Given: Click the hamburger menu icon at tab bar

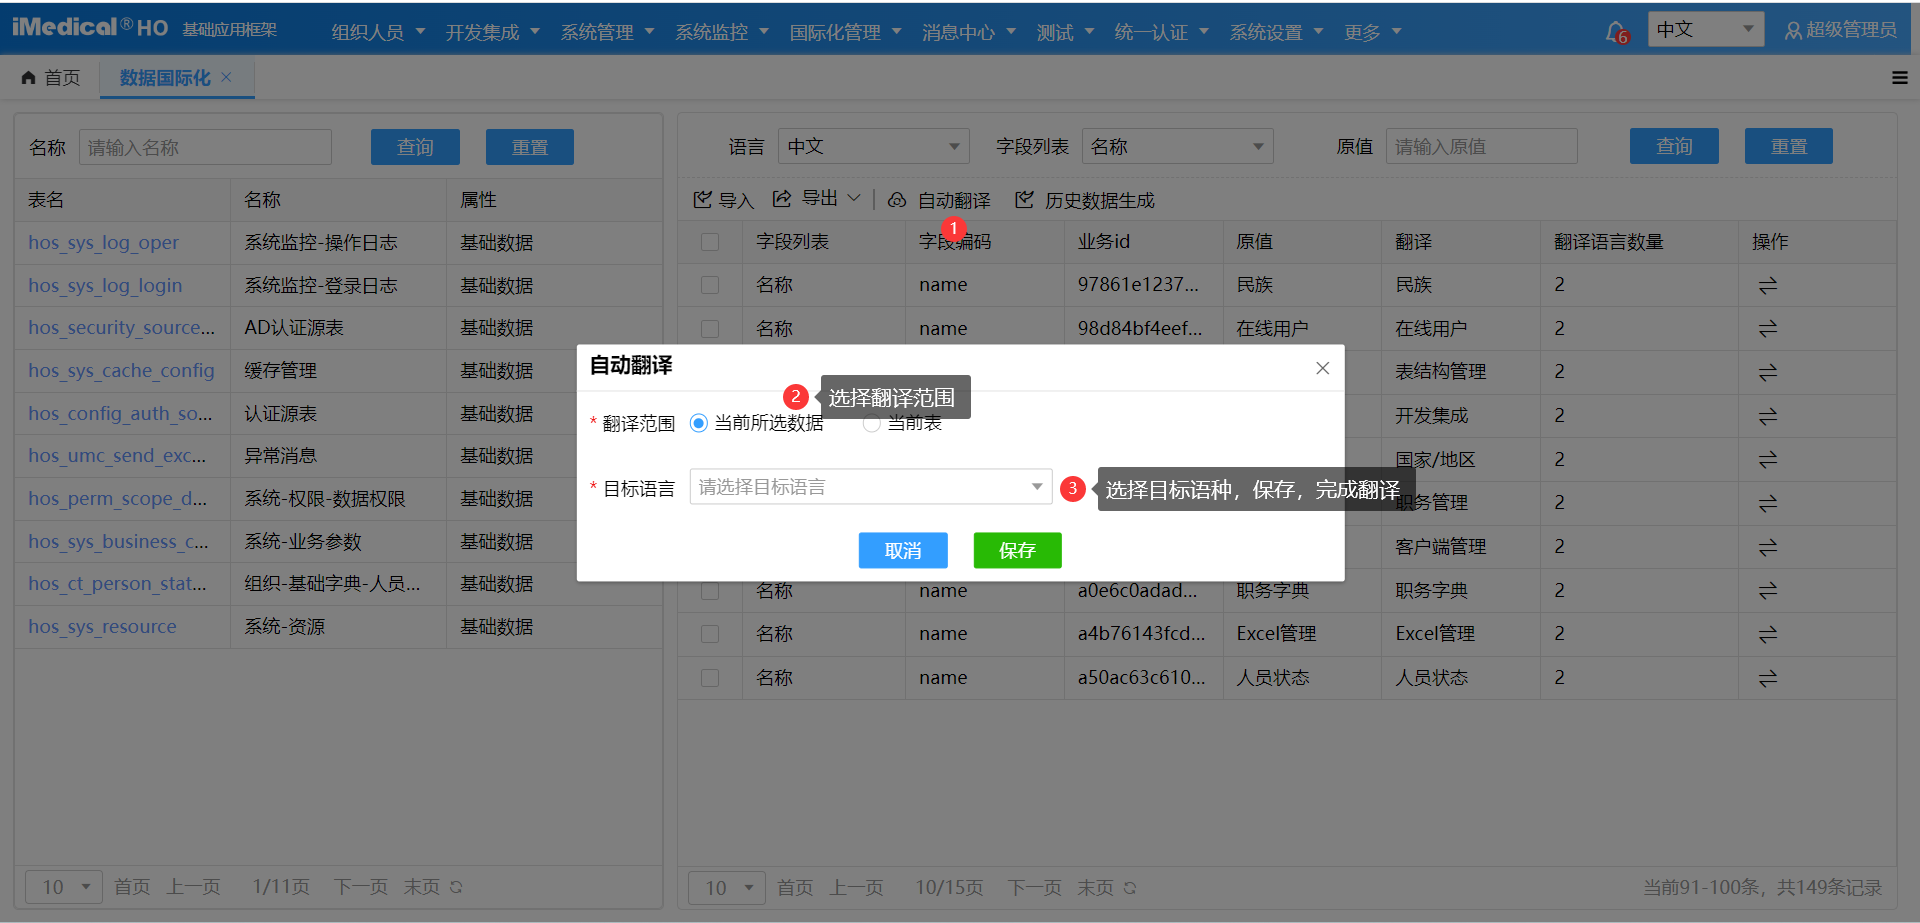Looking at the screenshot, I should pos(1900,78).
